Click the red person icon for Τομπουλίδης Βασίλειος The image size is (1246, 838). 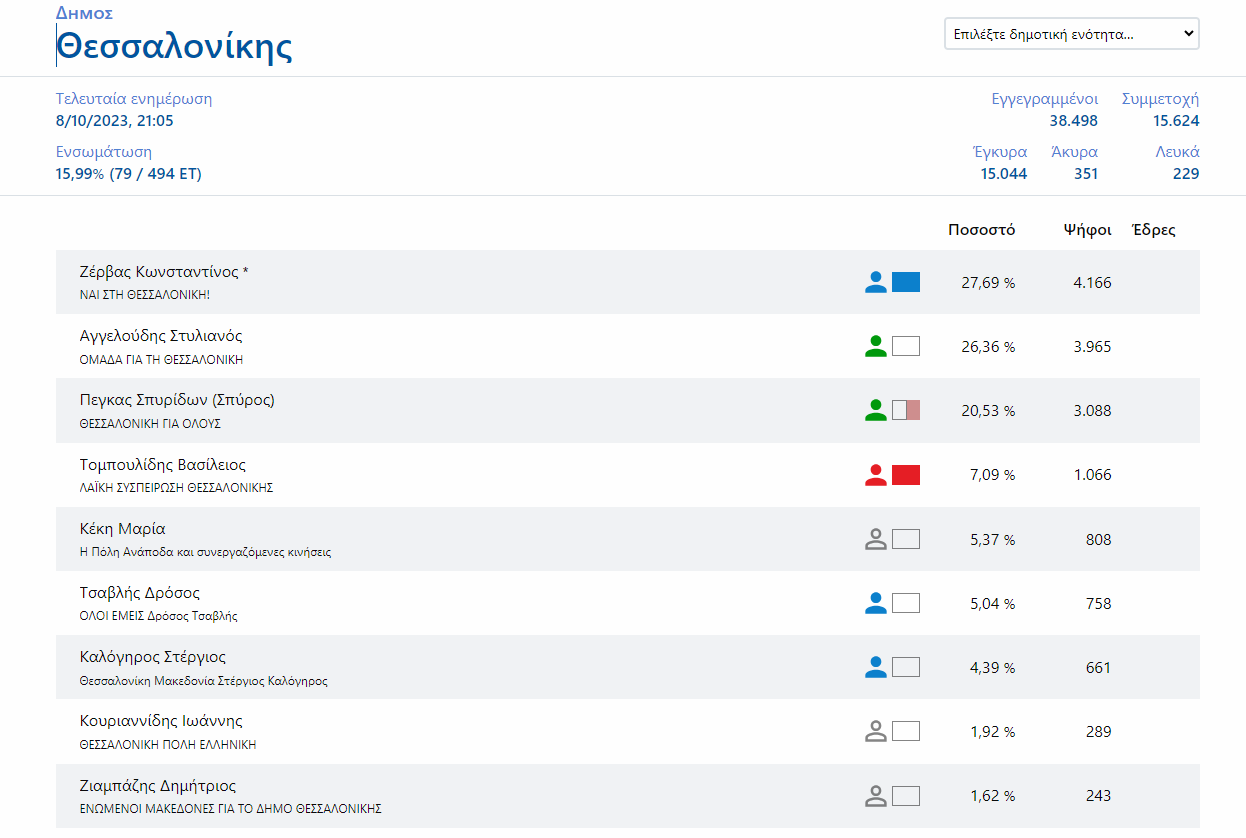[875, 475]
